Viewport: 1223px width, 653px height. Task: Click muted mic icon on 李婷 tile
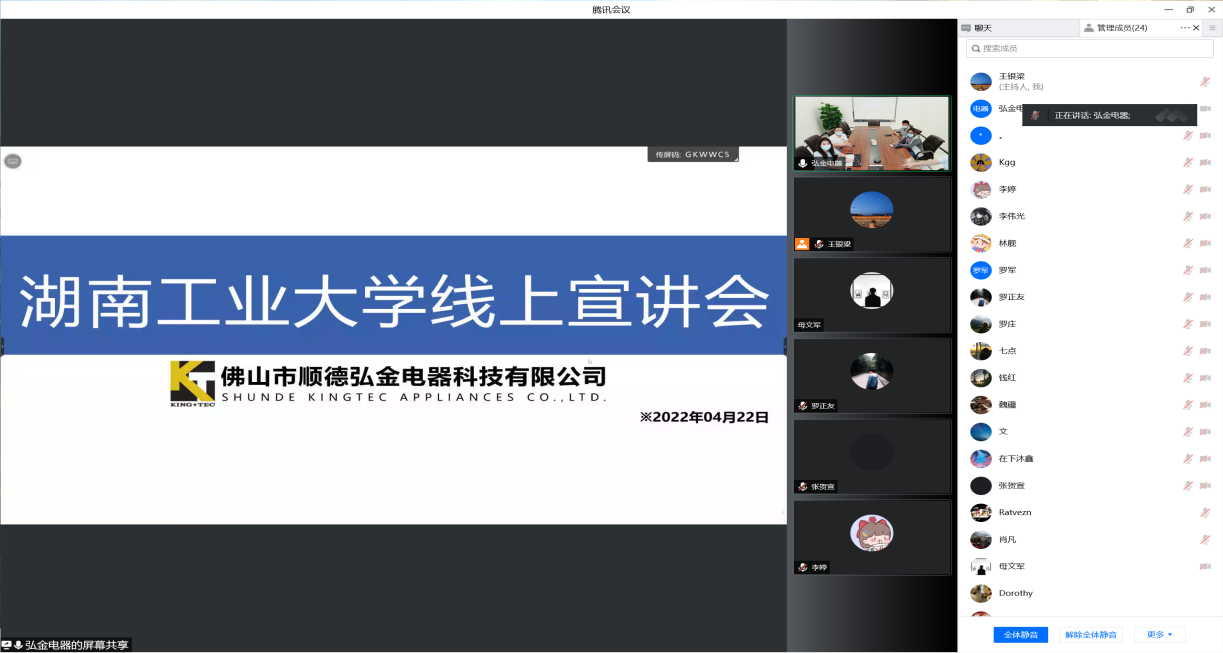(803, 568)
